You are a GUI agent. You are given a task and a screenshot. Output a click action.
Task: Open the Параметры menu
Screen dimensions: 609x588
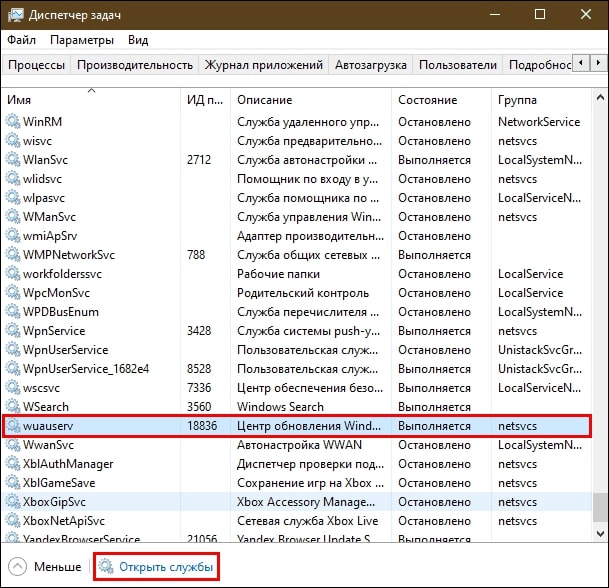point(82,40)
